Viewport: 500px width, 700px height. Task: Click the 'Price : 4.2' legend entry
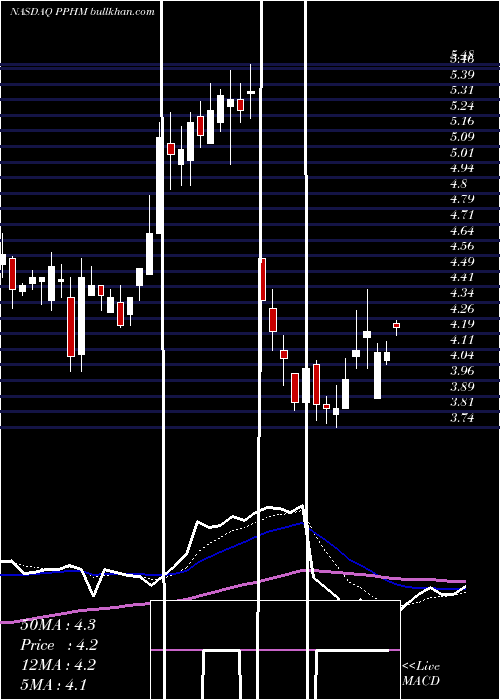coord(59,645)
